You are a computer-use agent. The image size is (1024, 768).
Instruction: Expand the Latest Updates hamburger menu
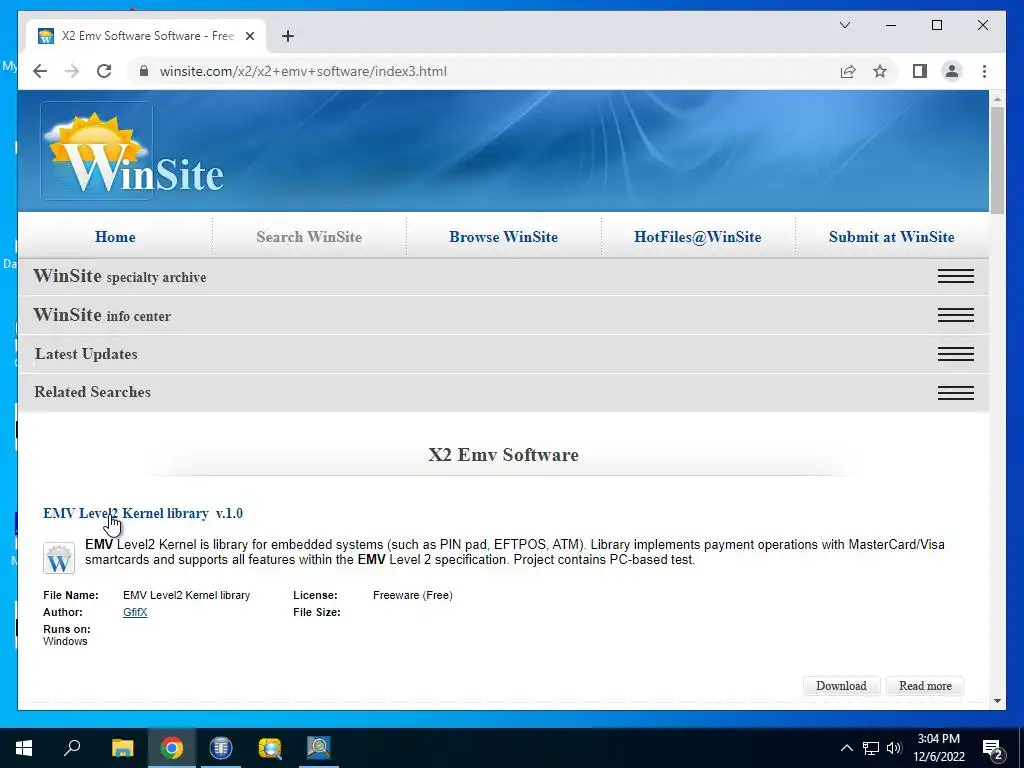(x=955, y=354)
